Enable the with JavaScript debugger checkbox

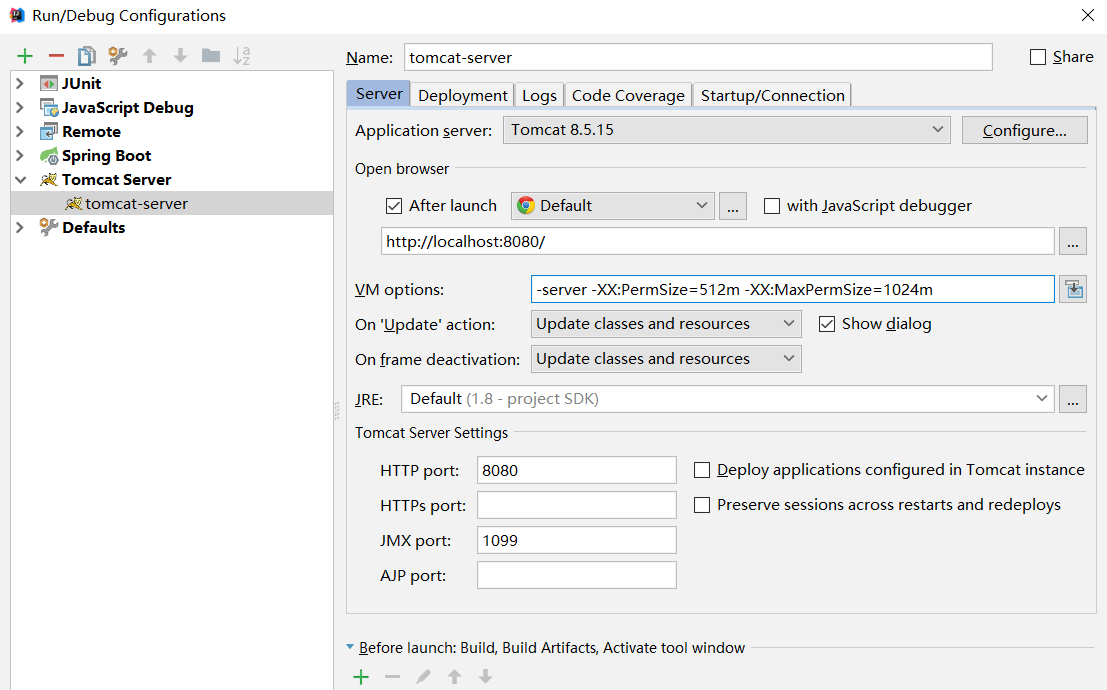point(772,206)
